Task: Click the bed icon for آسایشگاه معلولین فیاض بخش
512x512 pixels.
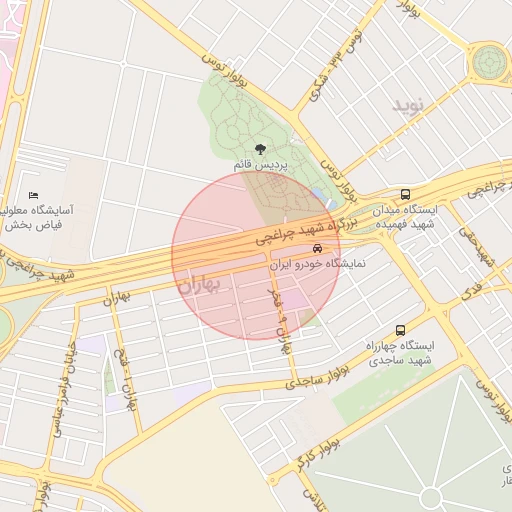Action: (33, 195)
